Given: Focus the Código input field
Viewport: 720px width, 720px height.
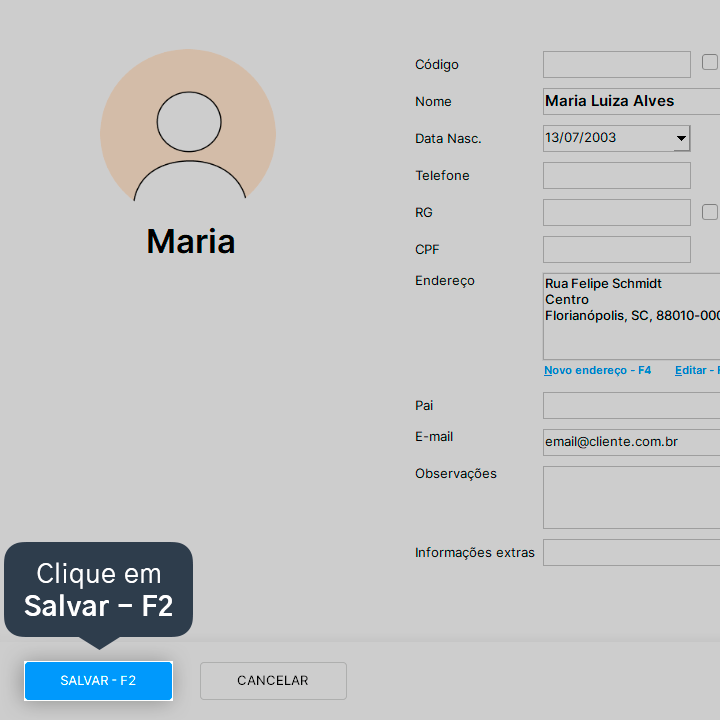Looking at the screenshot, I should [x=617, y=64].
